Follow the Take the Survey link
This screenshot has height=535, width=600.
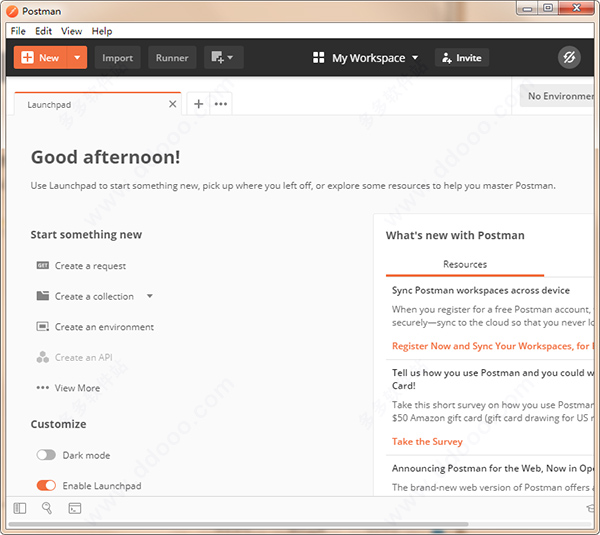pyautogui.click(x=427, y=441)
